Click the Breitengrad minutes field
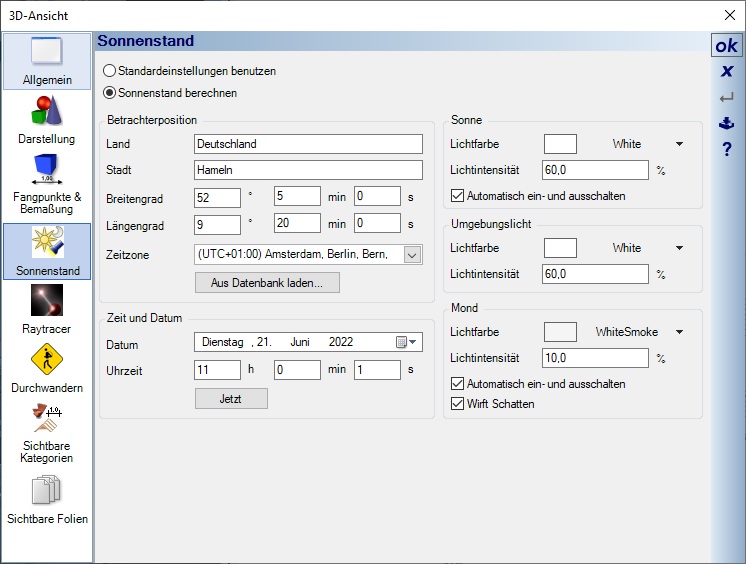The image size is (746, 564). click(x=297, y=196)
